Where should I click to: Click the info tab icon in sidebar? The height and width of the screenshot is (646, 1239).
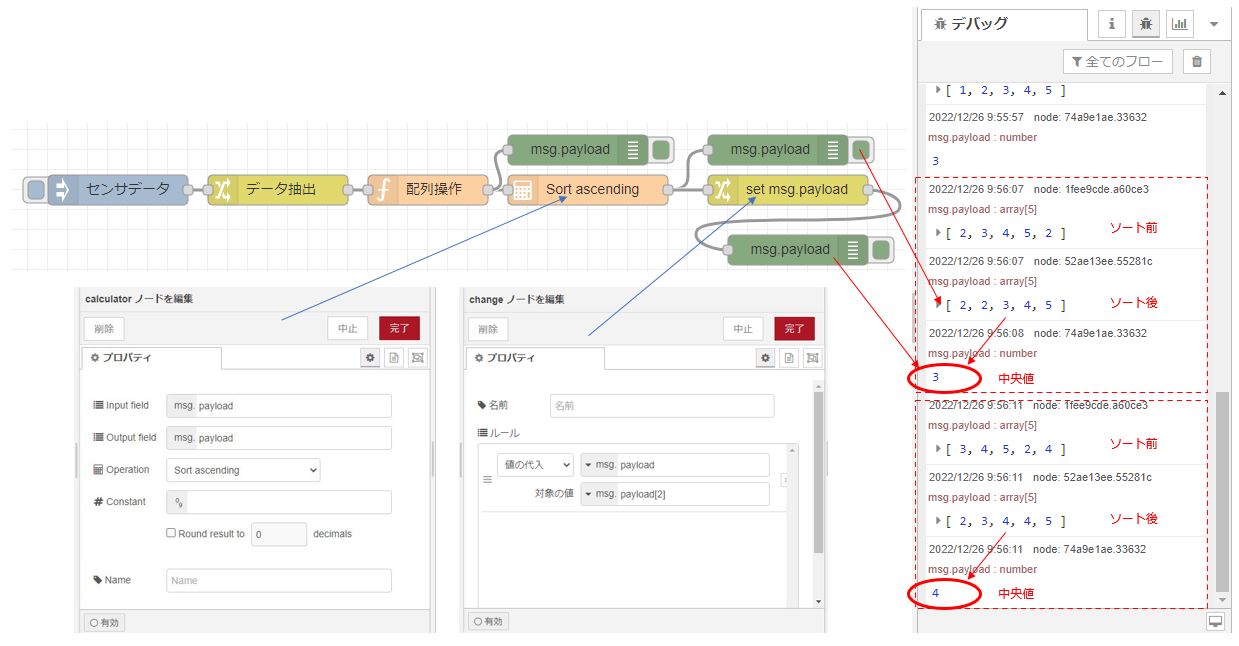coord(1111,24)
